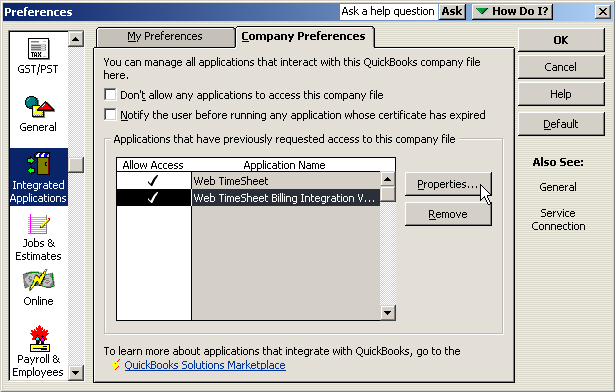Click the Properties... button
The width and height of the screenshot is (615, 392).
pyautogui.click(x=448, y=184)
